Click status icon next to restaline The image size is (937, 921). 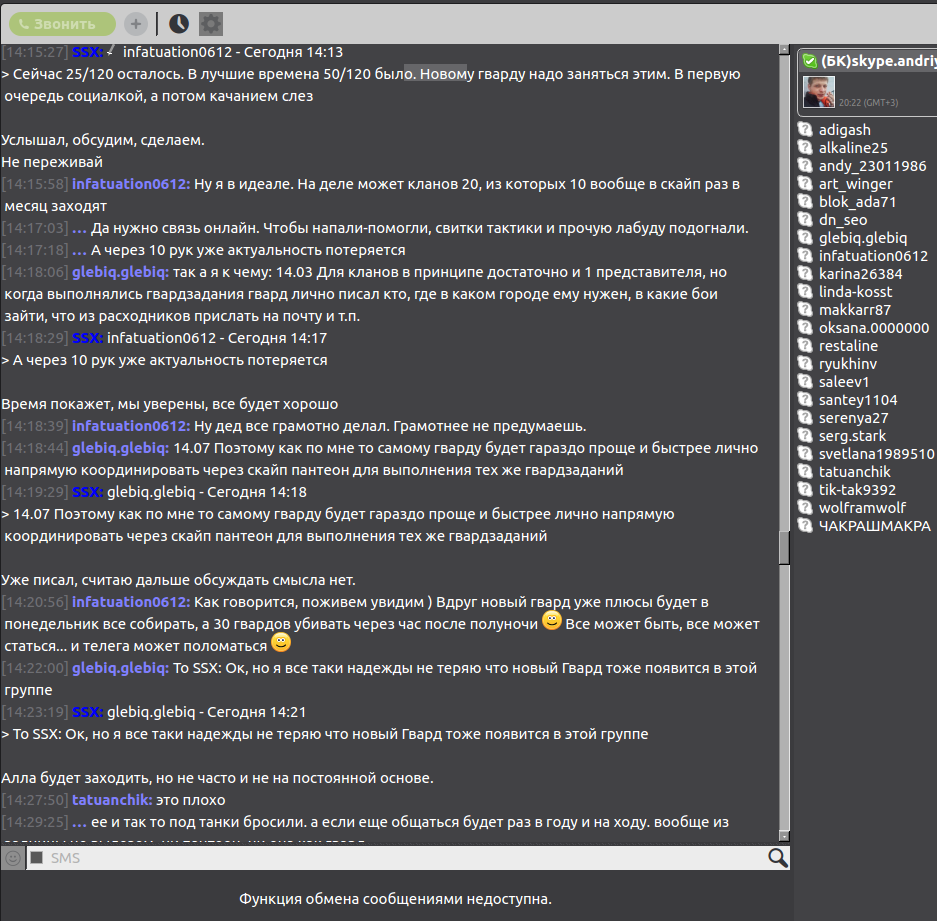click(806, 345)
